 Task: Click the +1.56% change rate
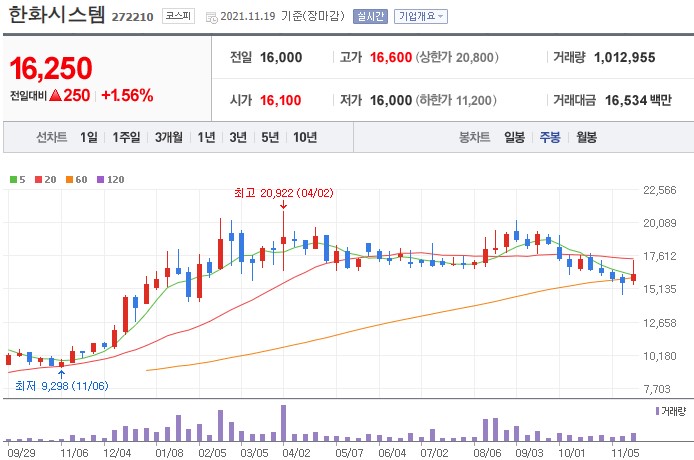click(127, 95)
